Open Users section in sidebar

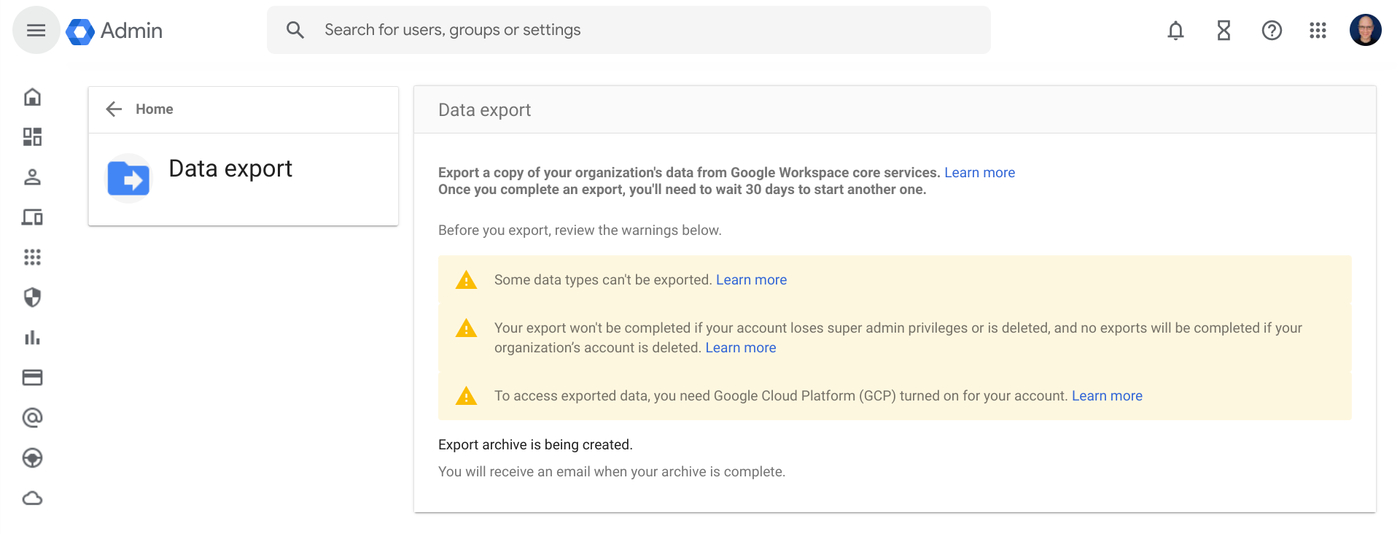[x=33, y=177]
